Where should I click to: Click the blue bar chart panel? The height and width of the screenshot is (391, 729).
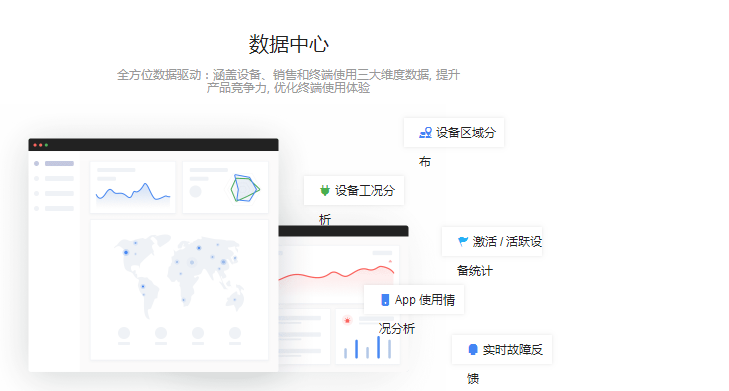pos(367,337)
